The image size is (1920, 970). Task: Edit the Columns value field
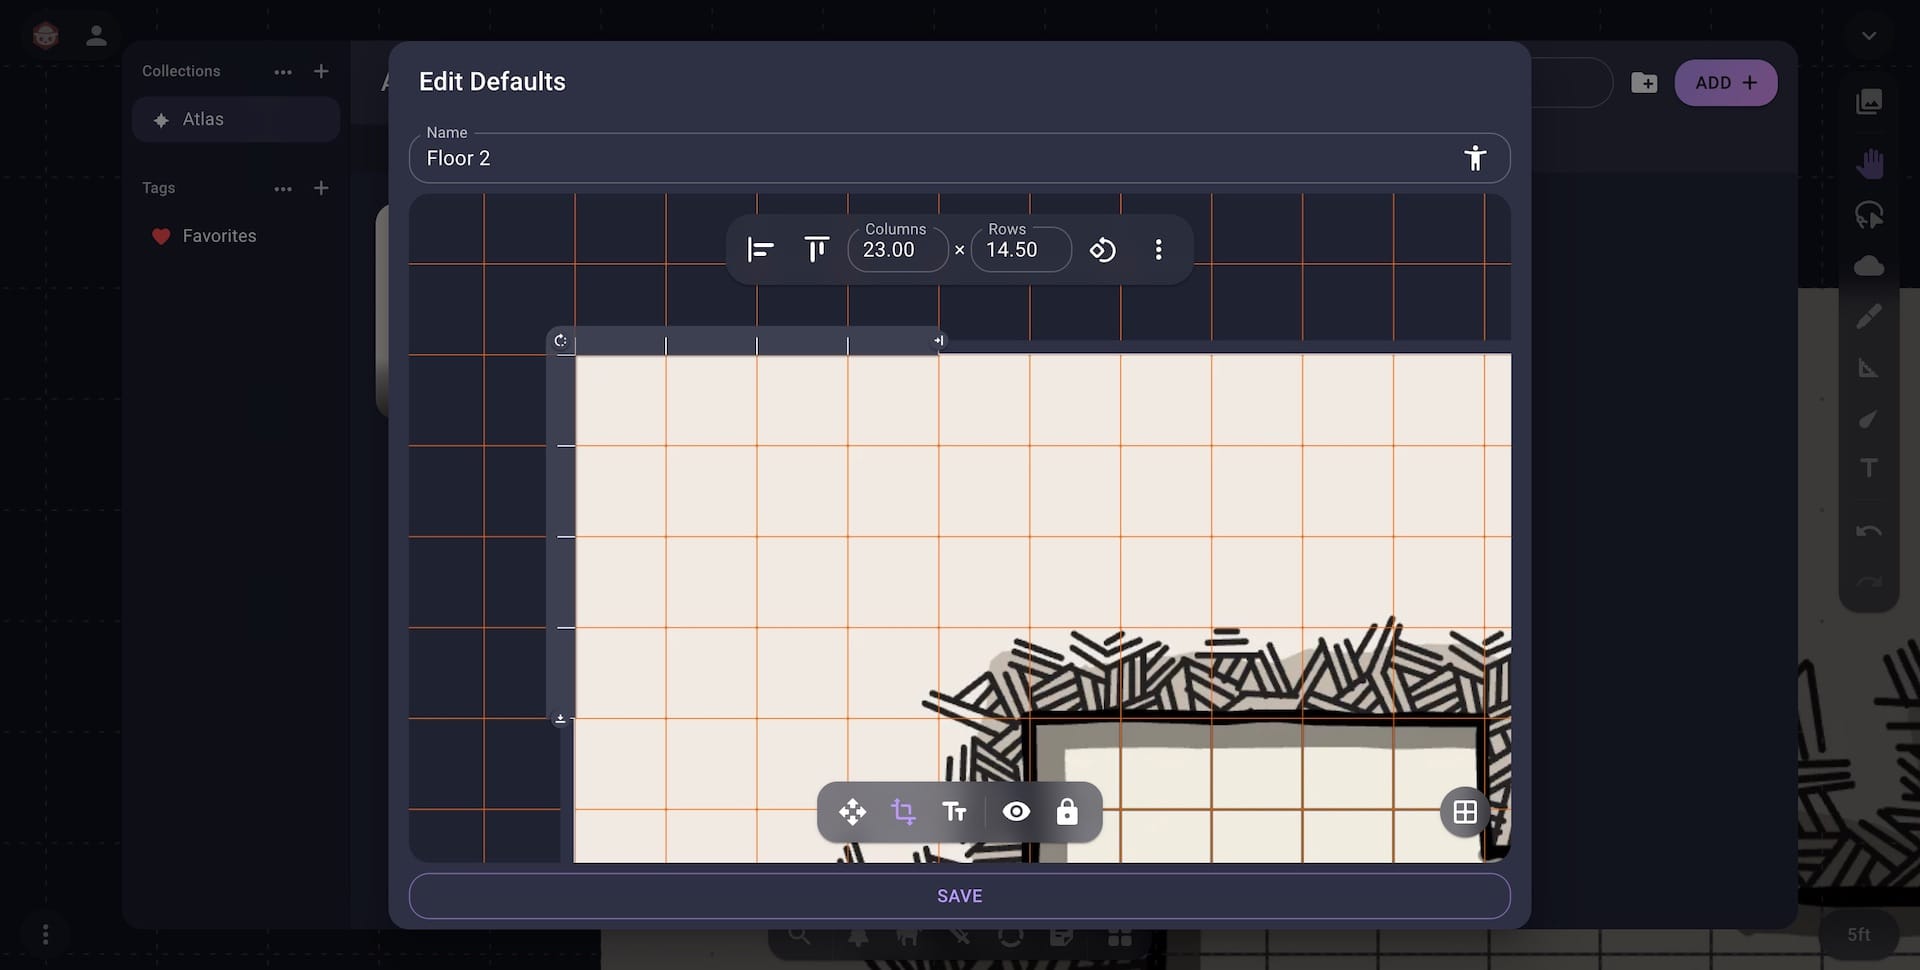pyautogui.click(x=893, y=250)
